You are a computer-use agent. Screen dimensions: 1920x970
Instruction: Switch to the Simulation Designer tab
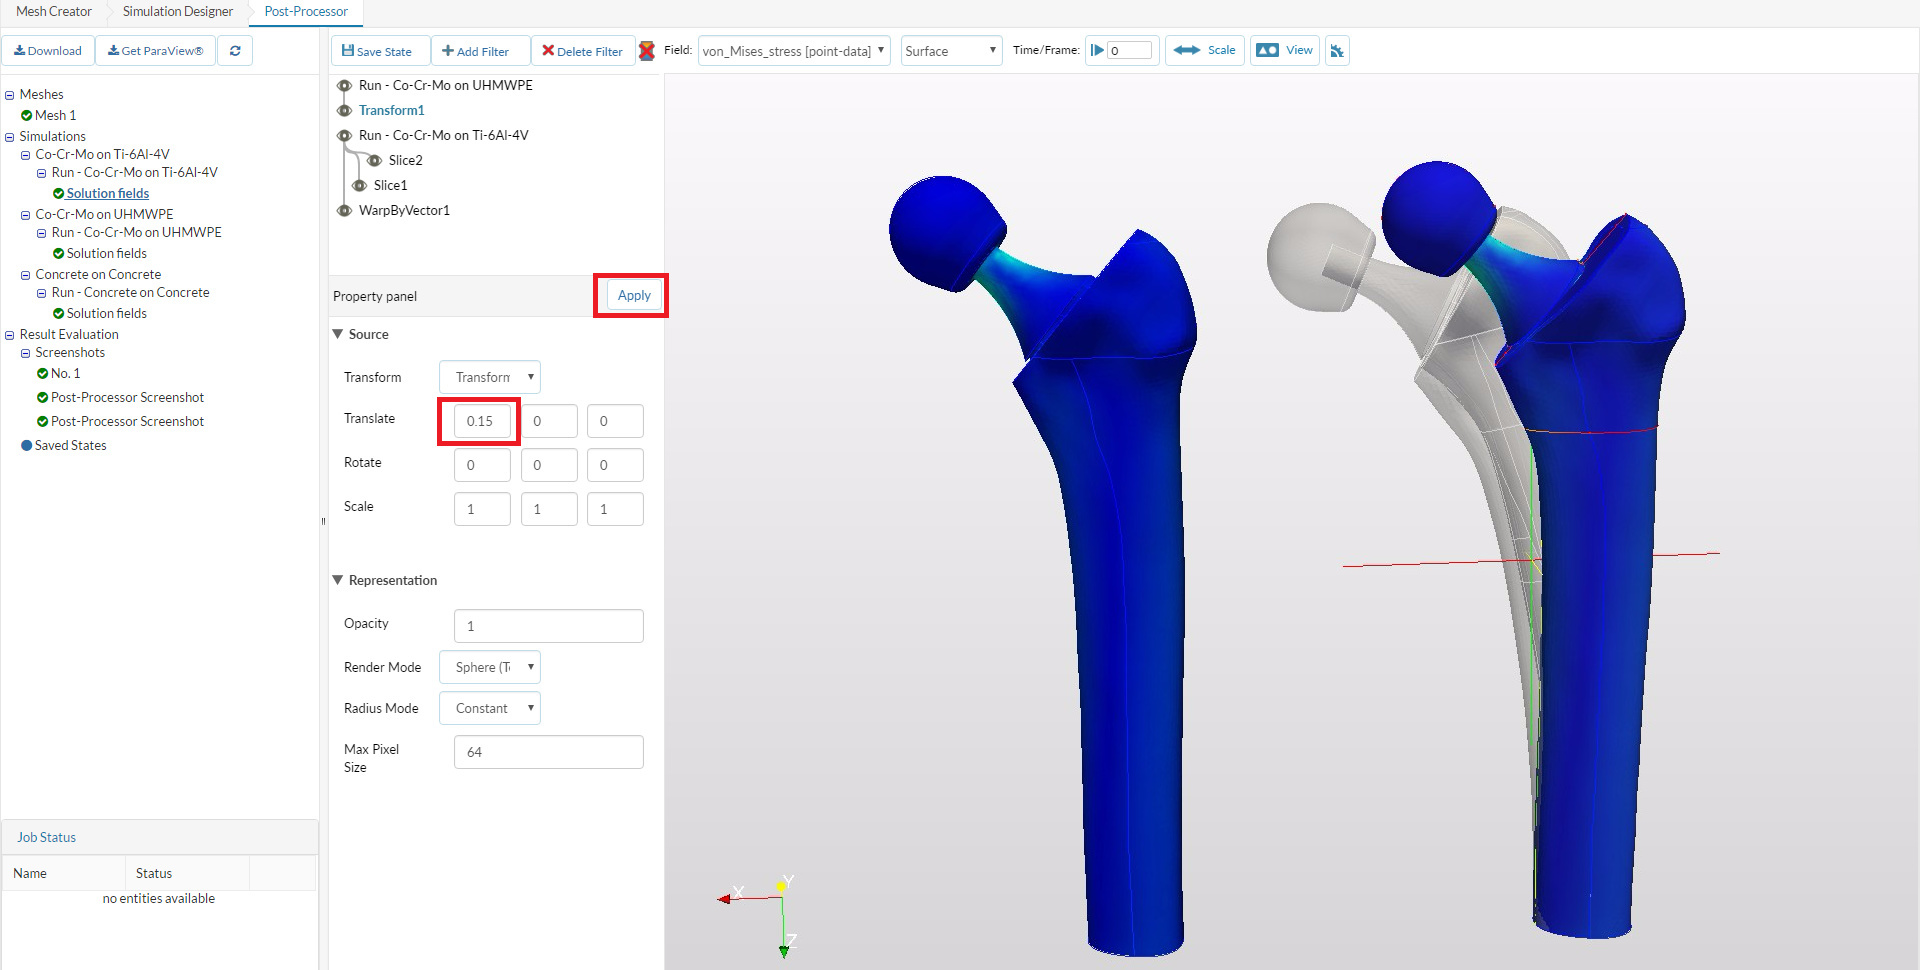177,11
